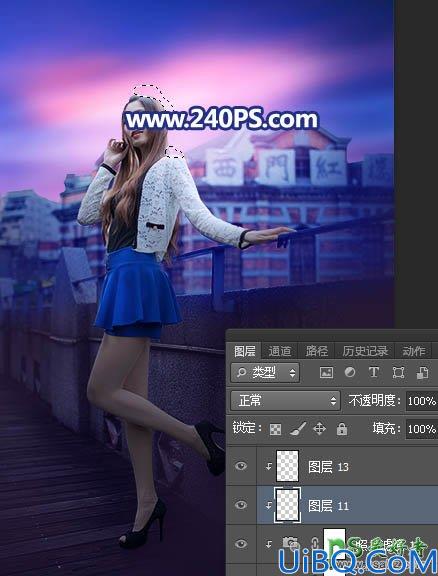The width and height of the screenshot is (438, 576).
Task: Toggle lock image pixels brush icon
Action: pyautogui.click(x=298, y=429)
